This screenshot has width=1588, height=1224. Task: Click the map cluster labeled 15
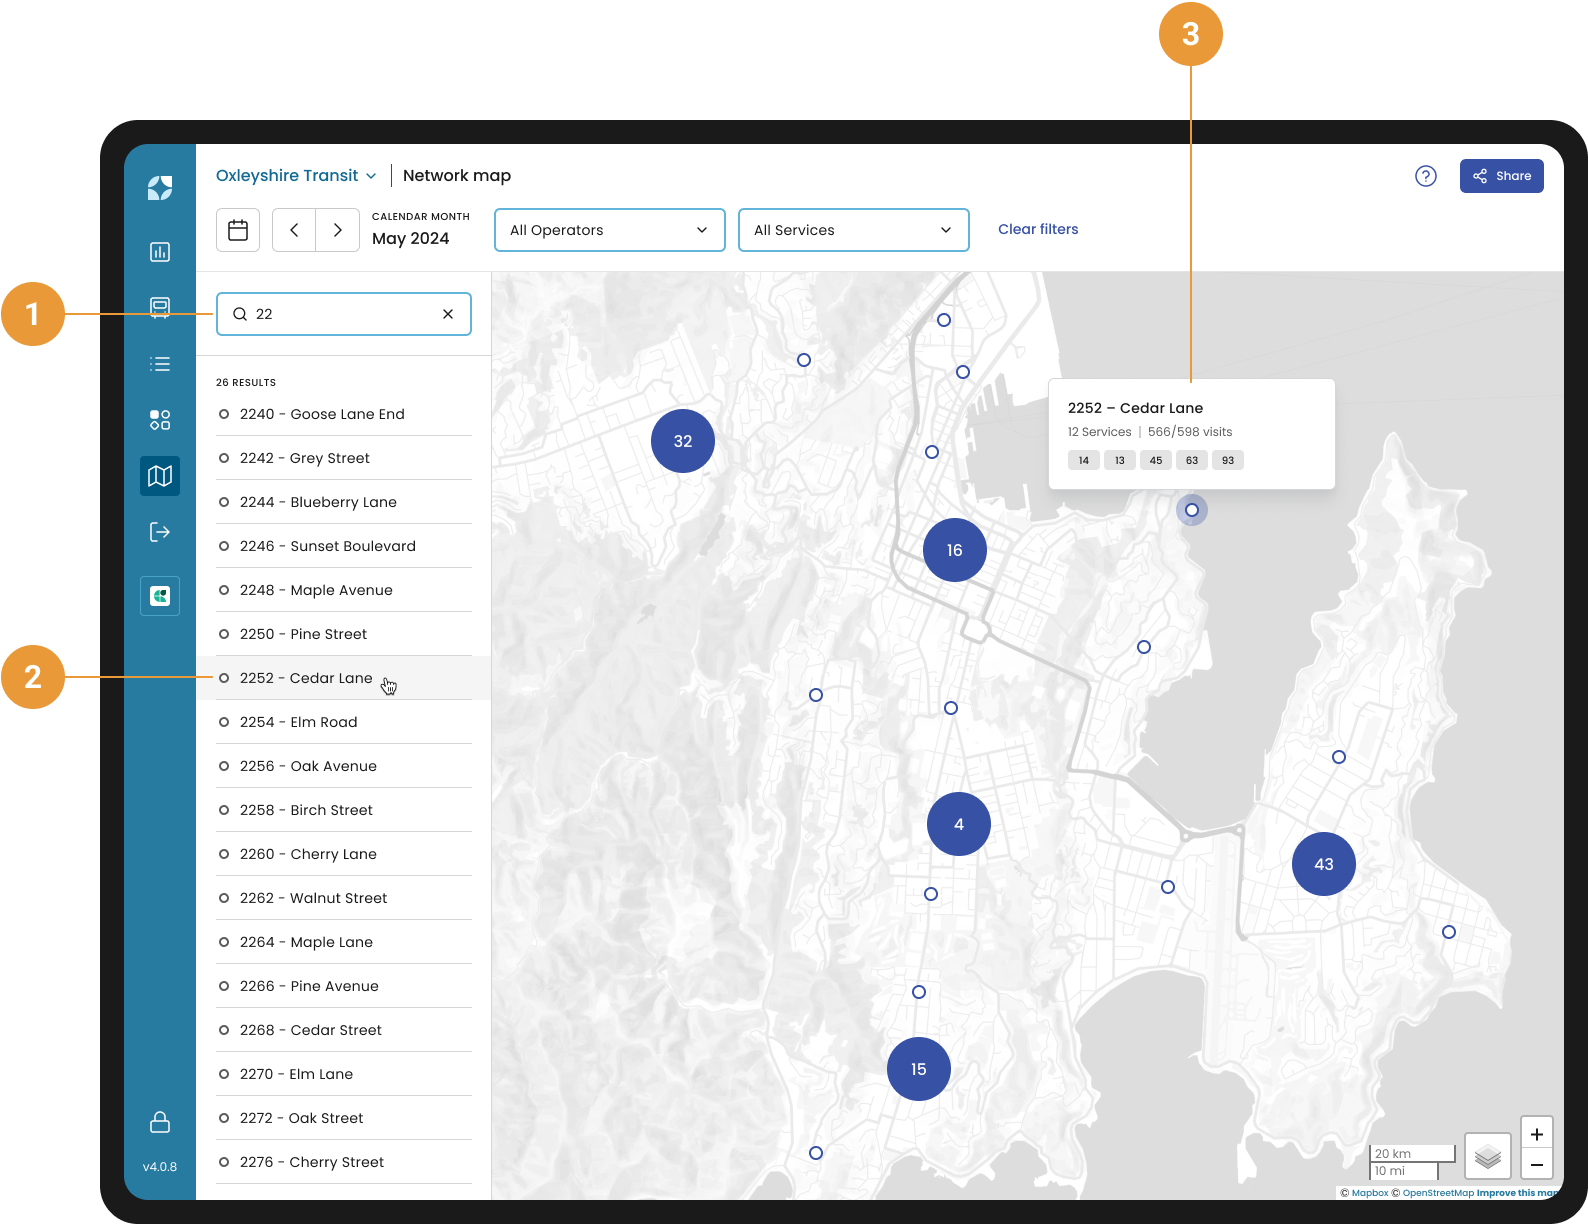coord(919,1069)
